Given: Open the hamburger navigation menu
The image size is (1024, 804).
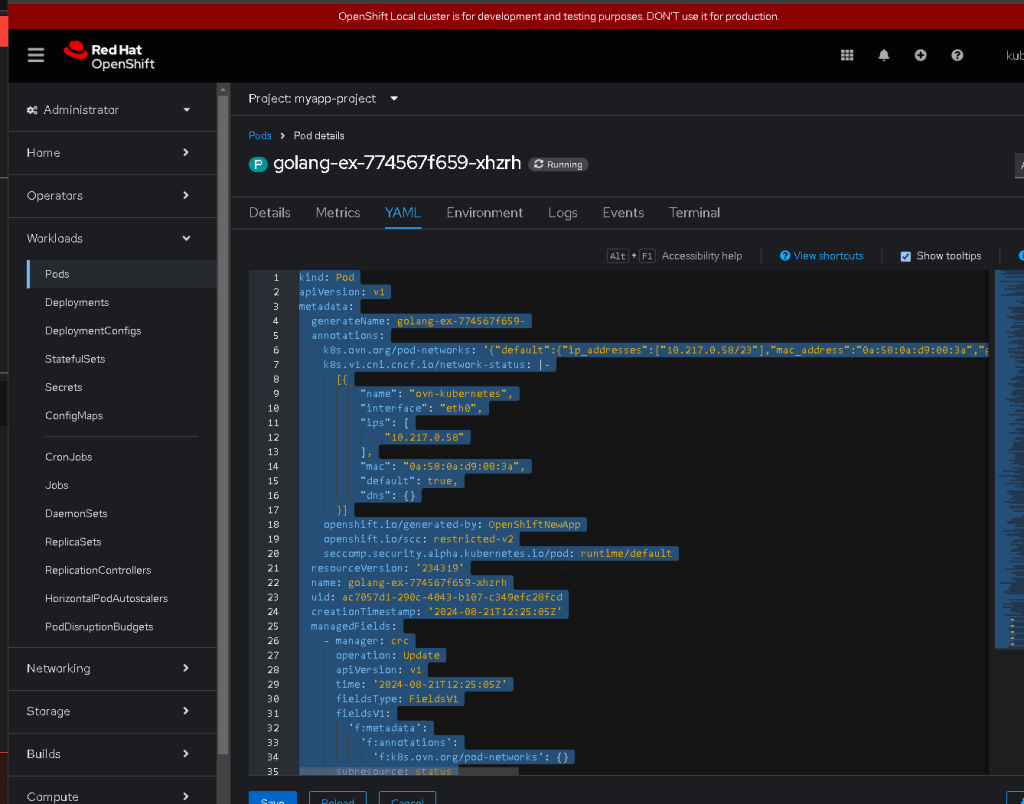Looking at the screenshot, I should (36, 55).
